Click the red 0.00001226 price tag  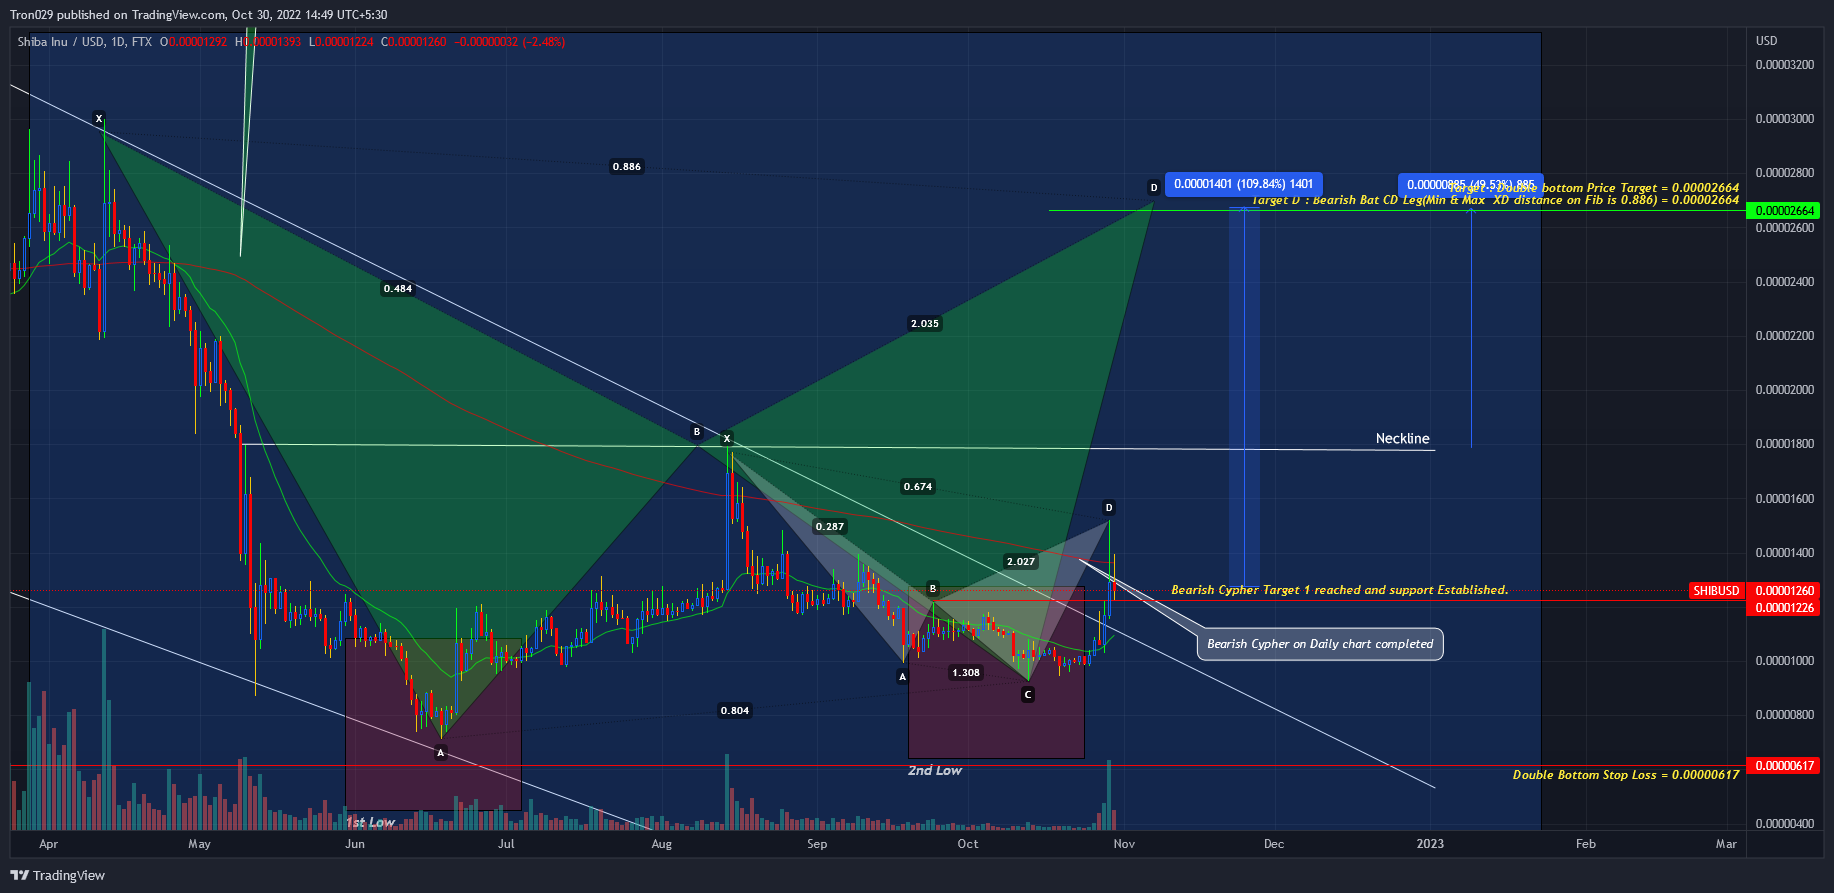tap(1784, 607)
